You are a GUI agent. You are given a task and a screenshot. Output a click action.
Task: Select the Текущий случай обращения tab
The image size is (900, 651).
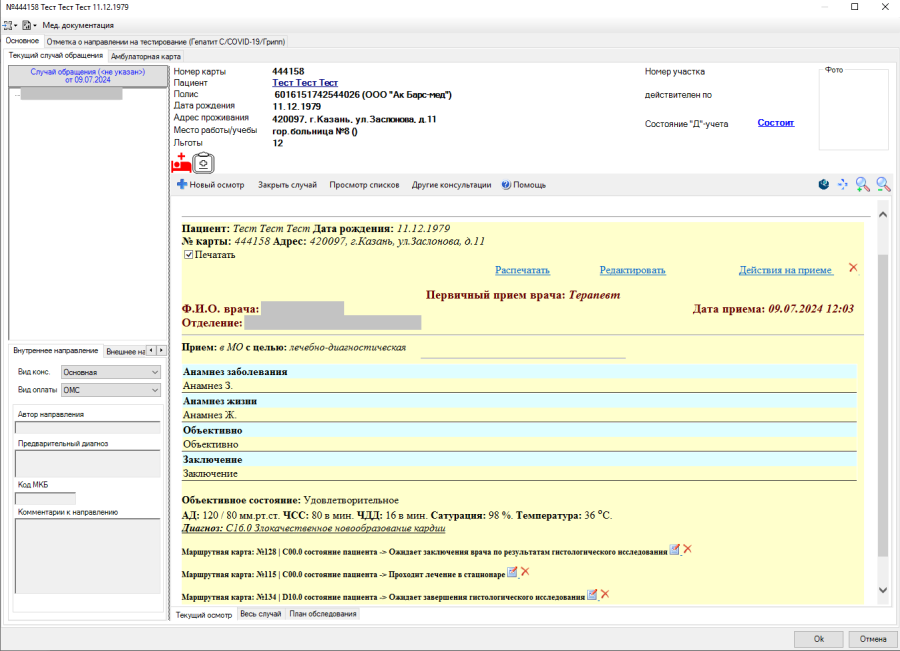(x=56, y=55)
